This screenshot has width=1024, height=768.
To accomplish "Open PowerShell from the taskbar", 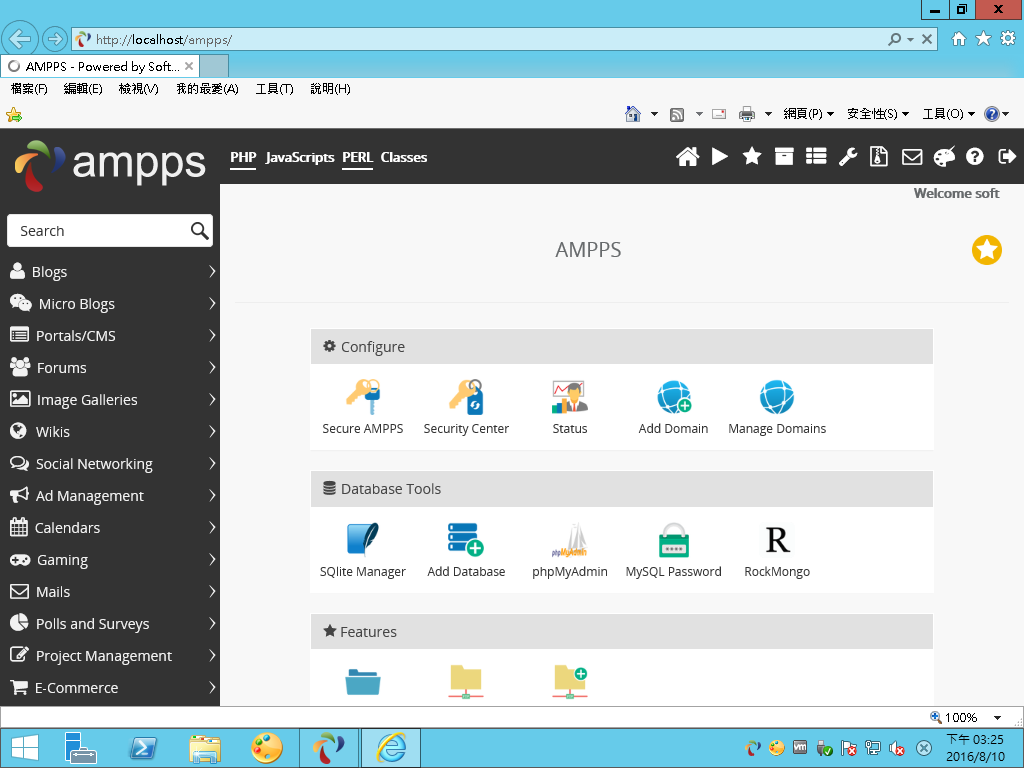I will click(143, 748).
